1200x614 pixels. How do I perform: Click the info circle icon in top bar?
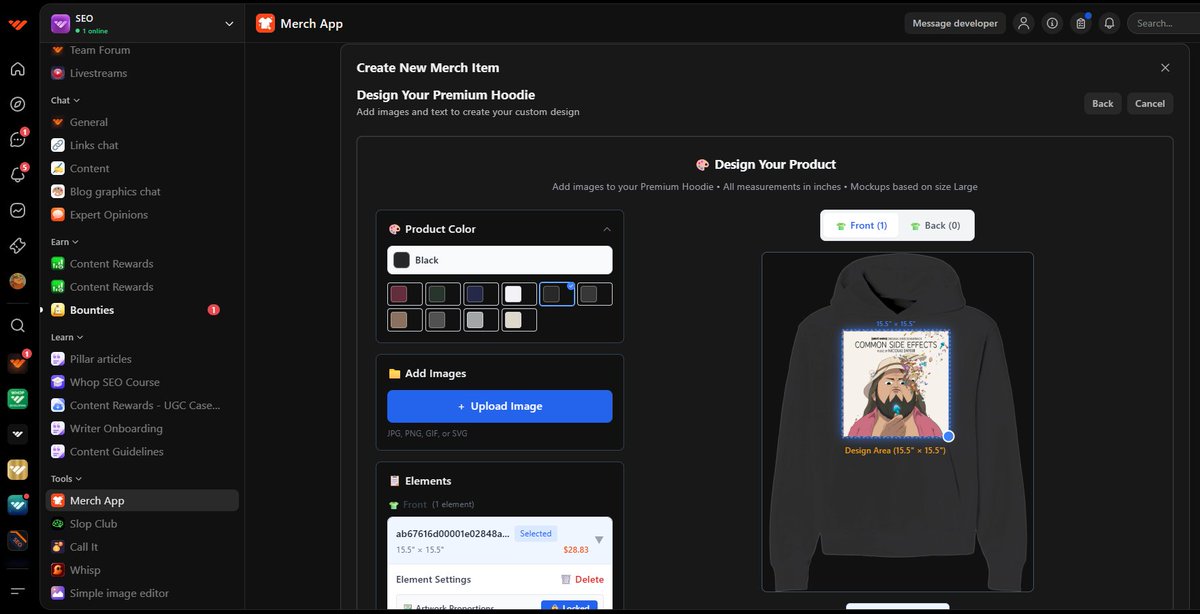pos(1052,23)
